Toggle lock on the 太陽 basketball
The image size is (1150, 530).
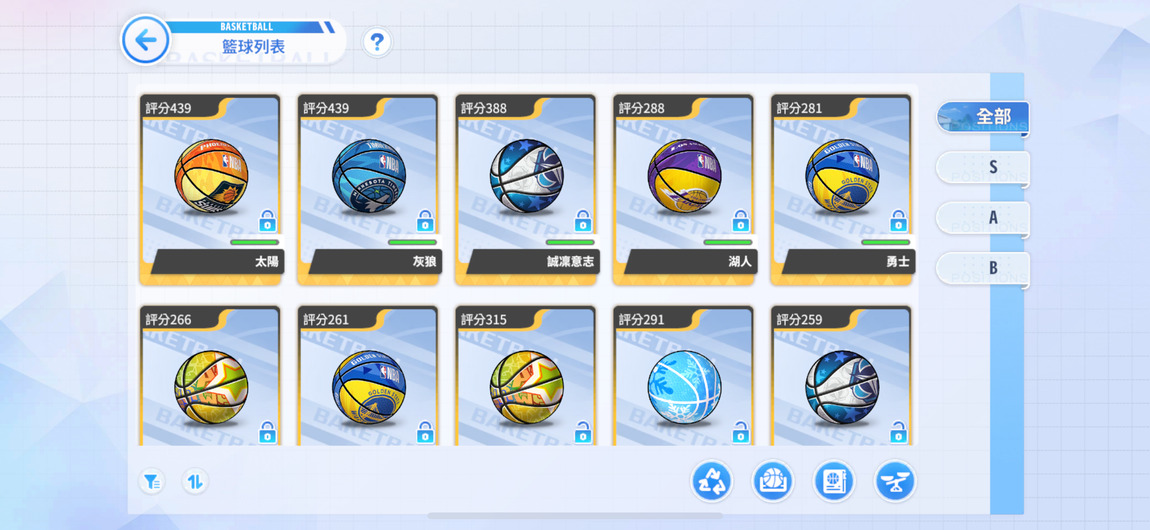tap(268, 221)
